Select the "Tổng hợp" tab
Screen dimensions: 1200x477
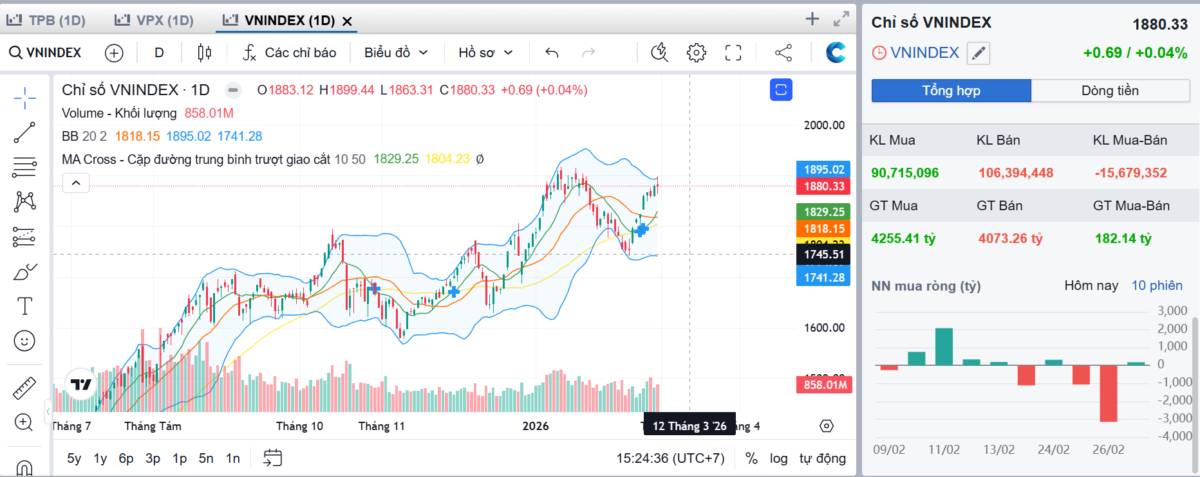951,90
